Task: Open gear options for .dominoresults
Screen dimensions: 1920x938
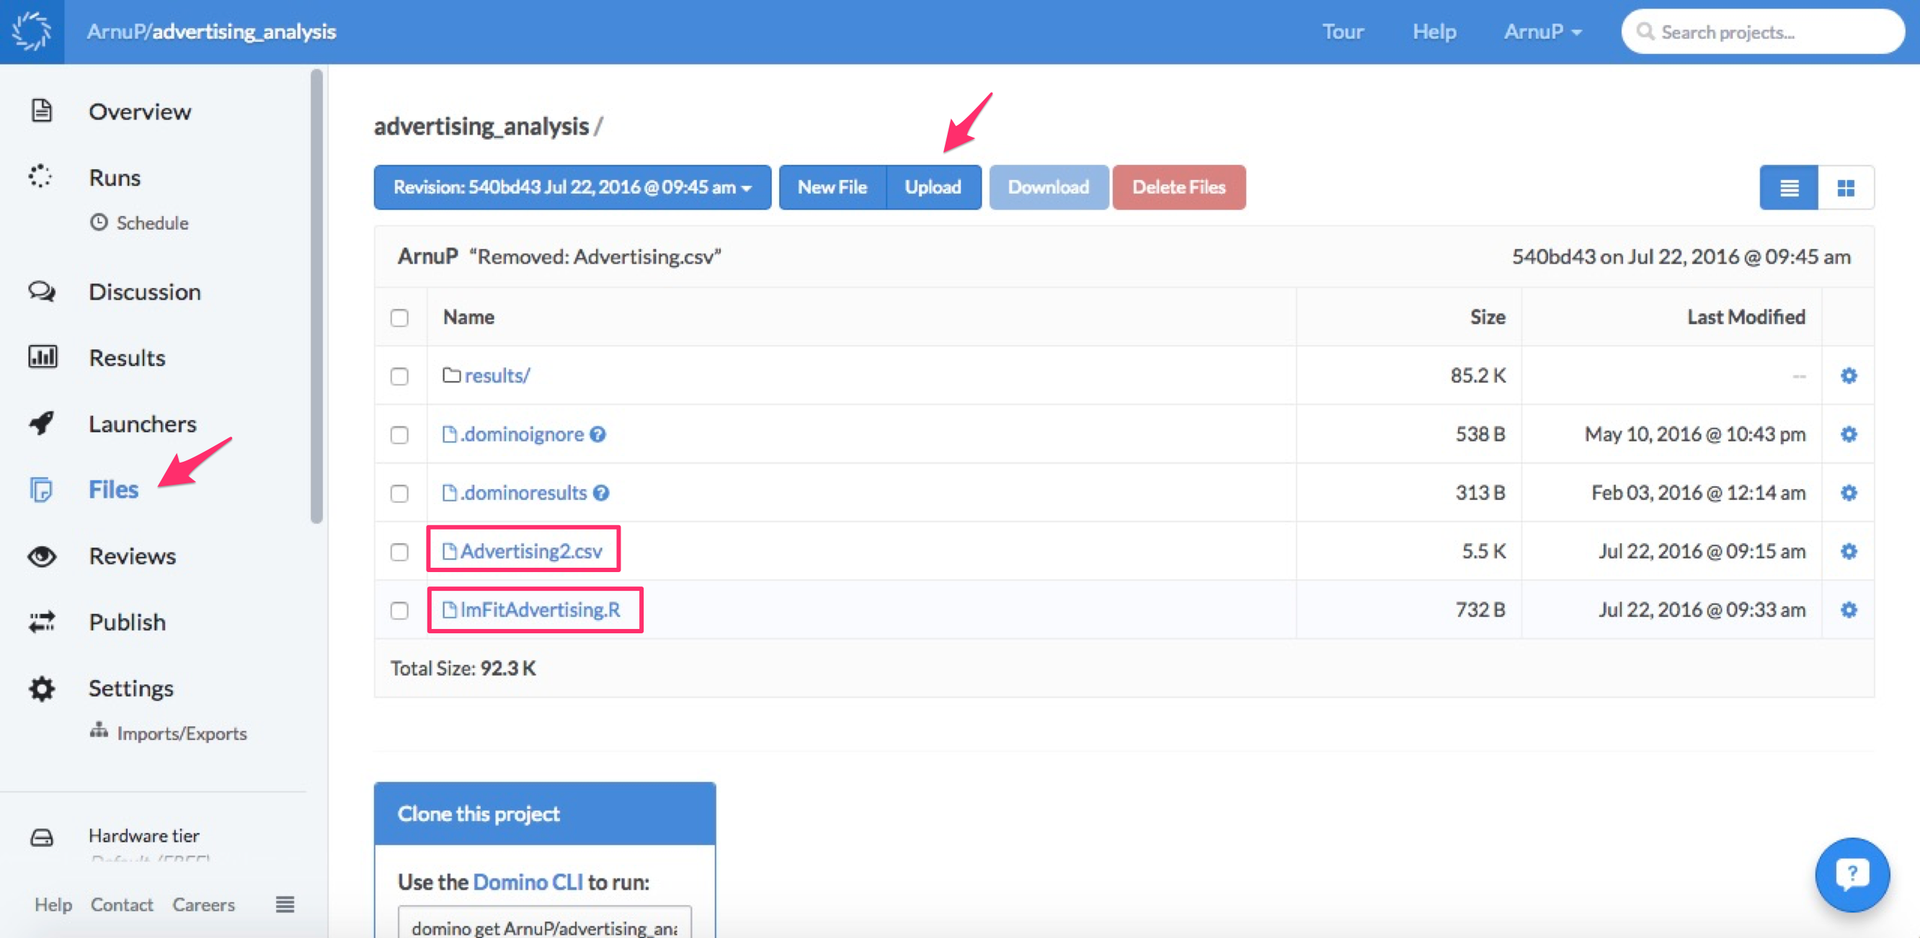Action: (x=1849, y=492)
